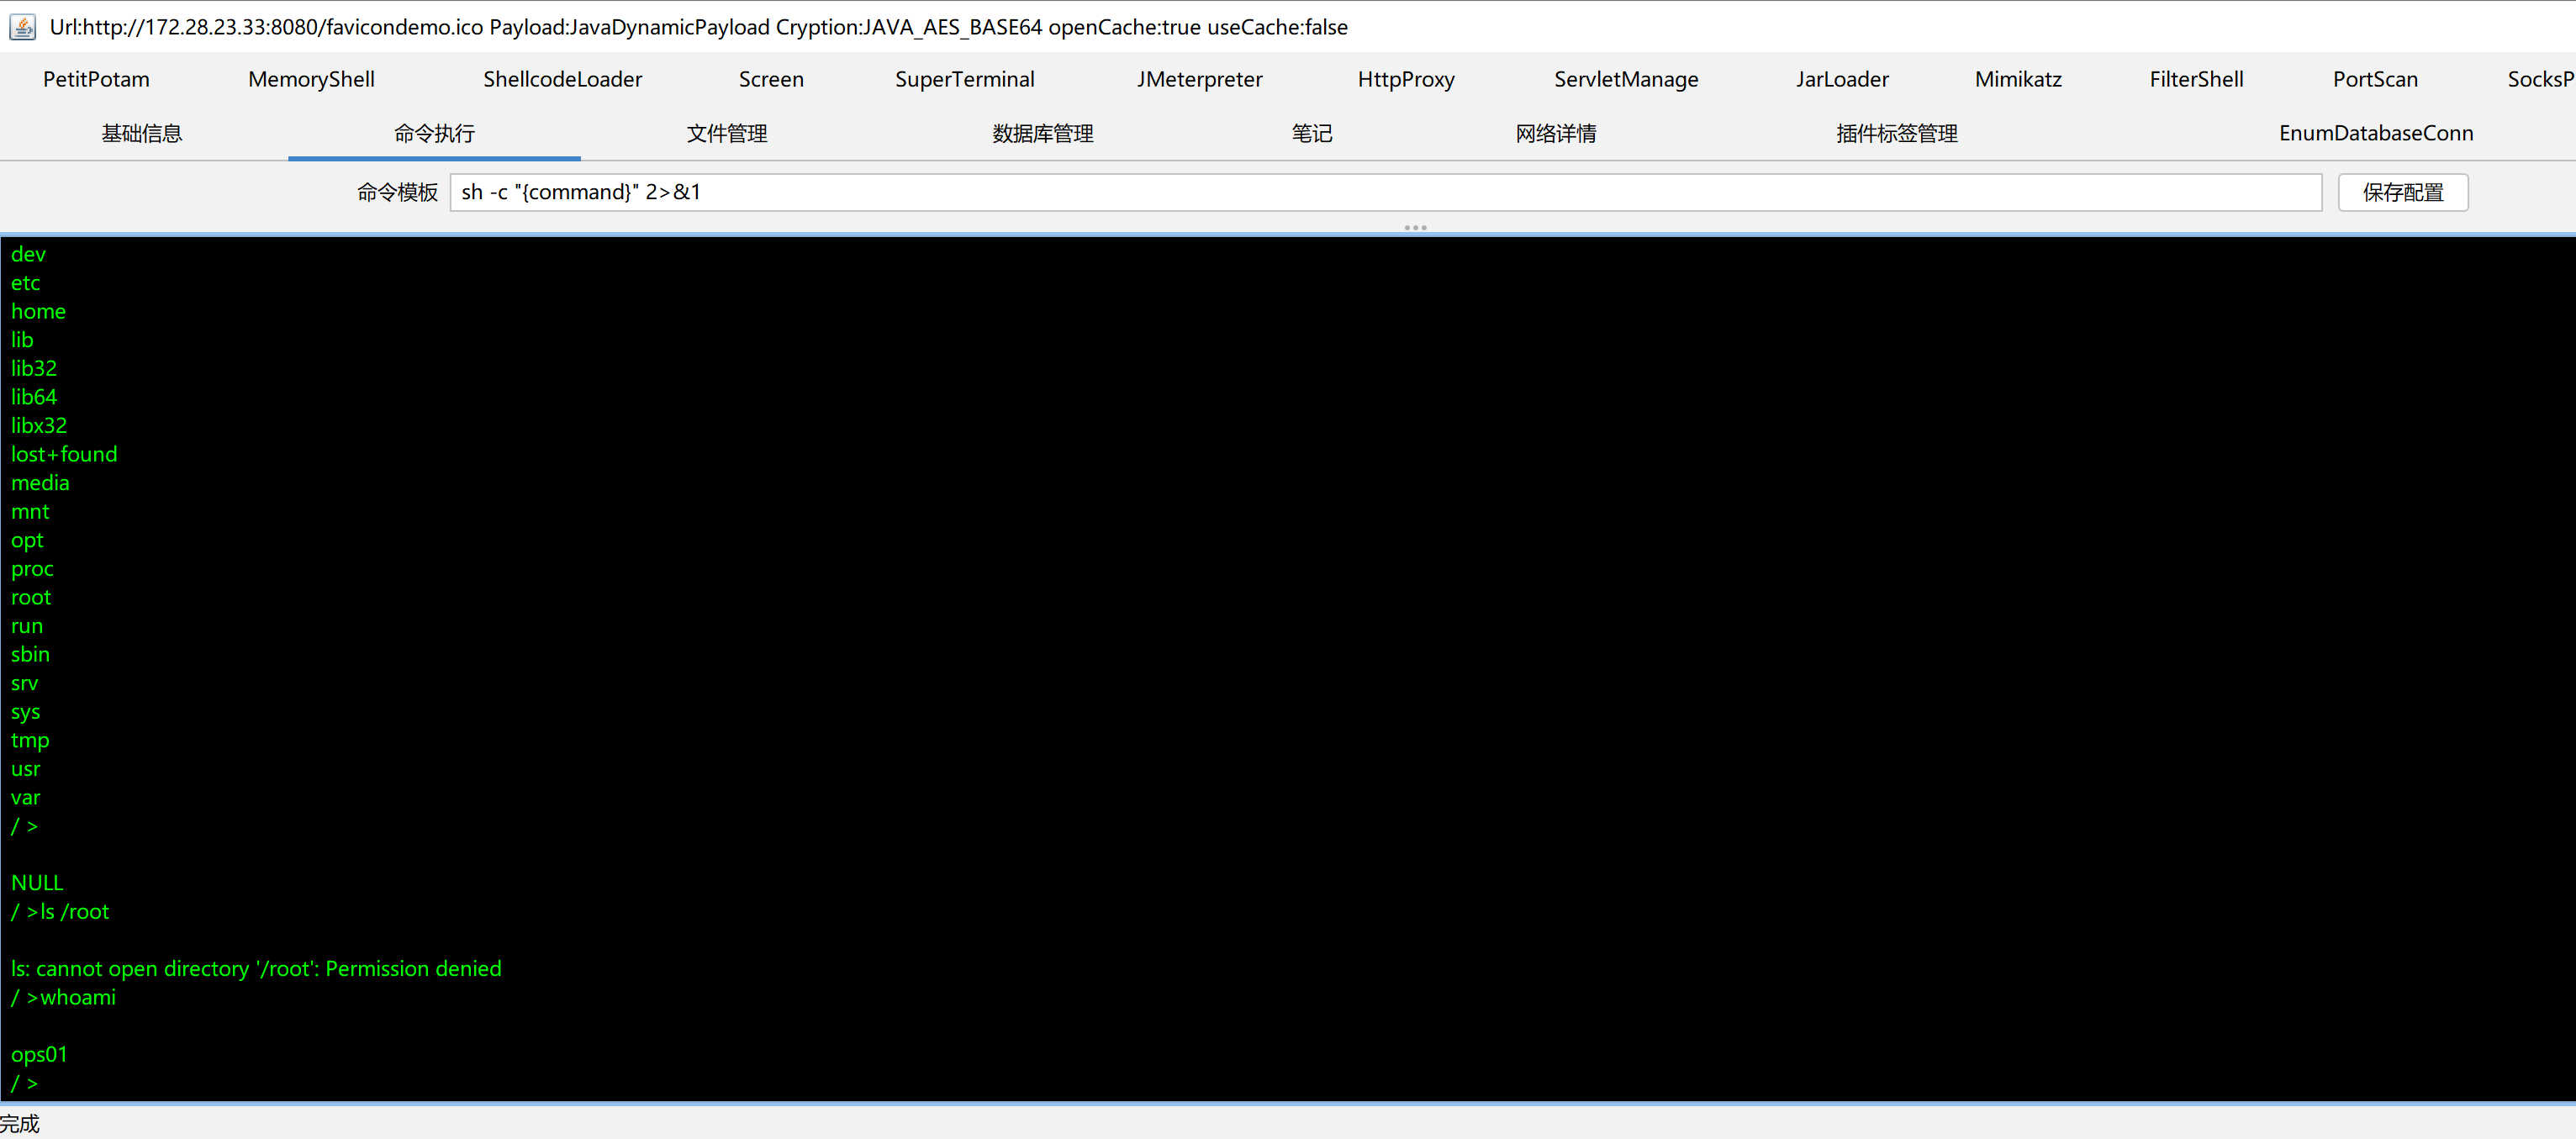Switch to the JMeterpreter tab
This screenshot has height=1139, width=2576.
pos(1198,79)
